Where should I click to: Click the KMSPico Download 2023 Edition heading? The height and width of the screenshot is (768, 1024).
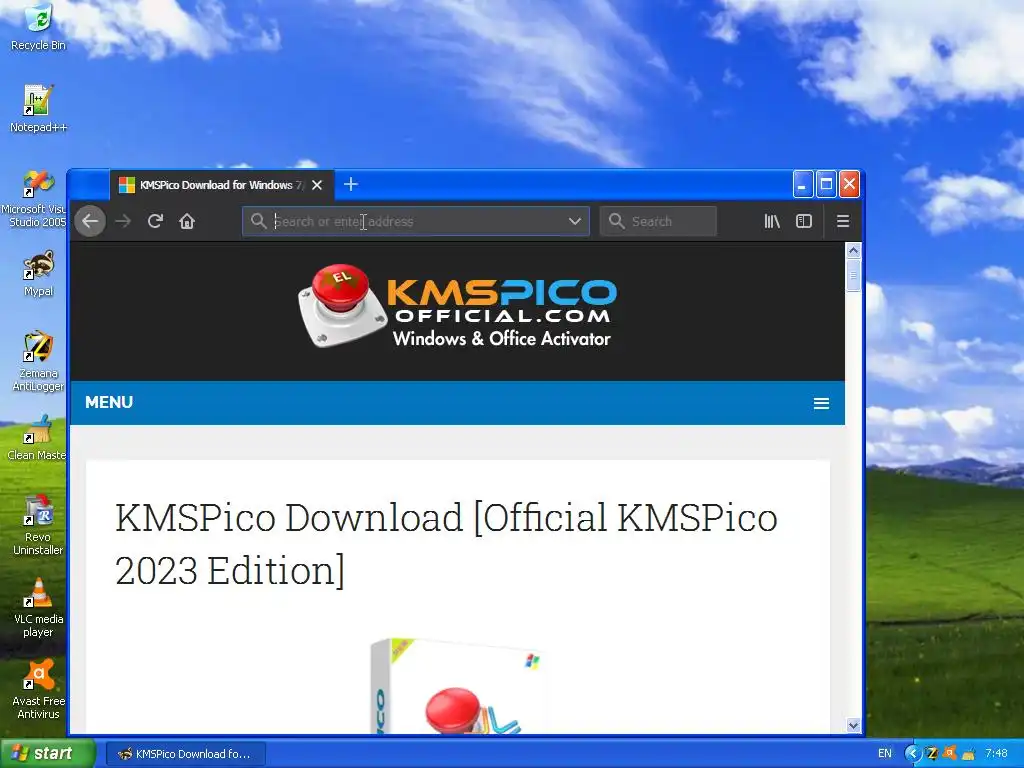(x=446, y=543)
